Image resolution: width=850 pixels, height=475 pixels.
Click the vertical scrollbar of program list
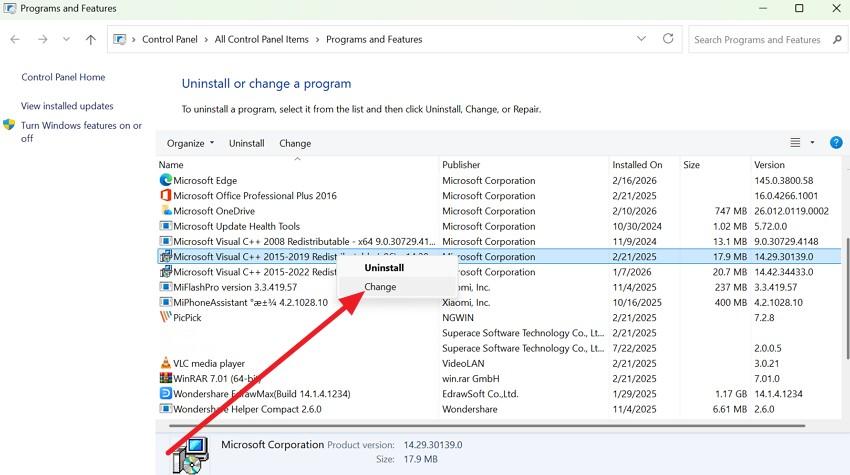click(x=847, y=298)
